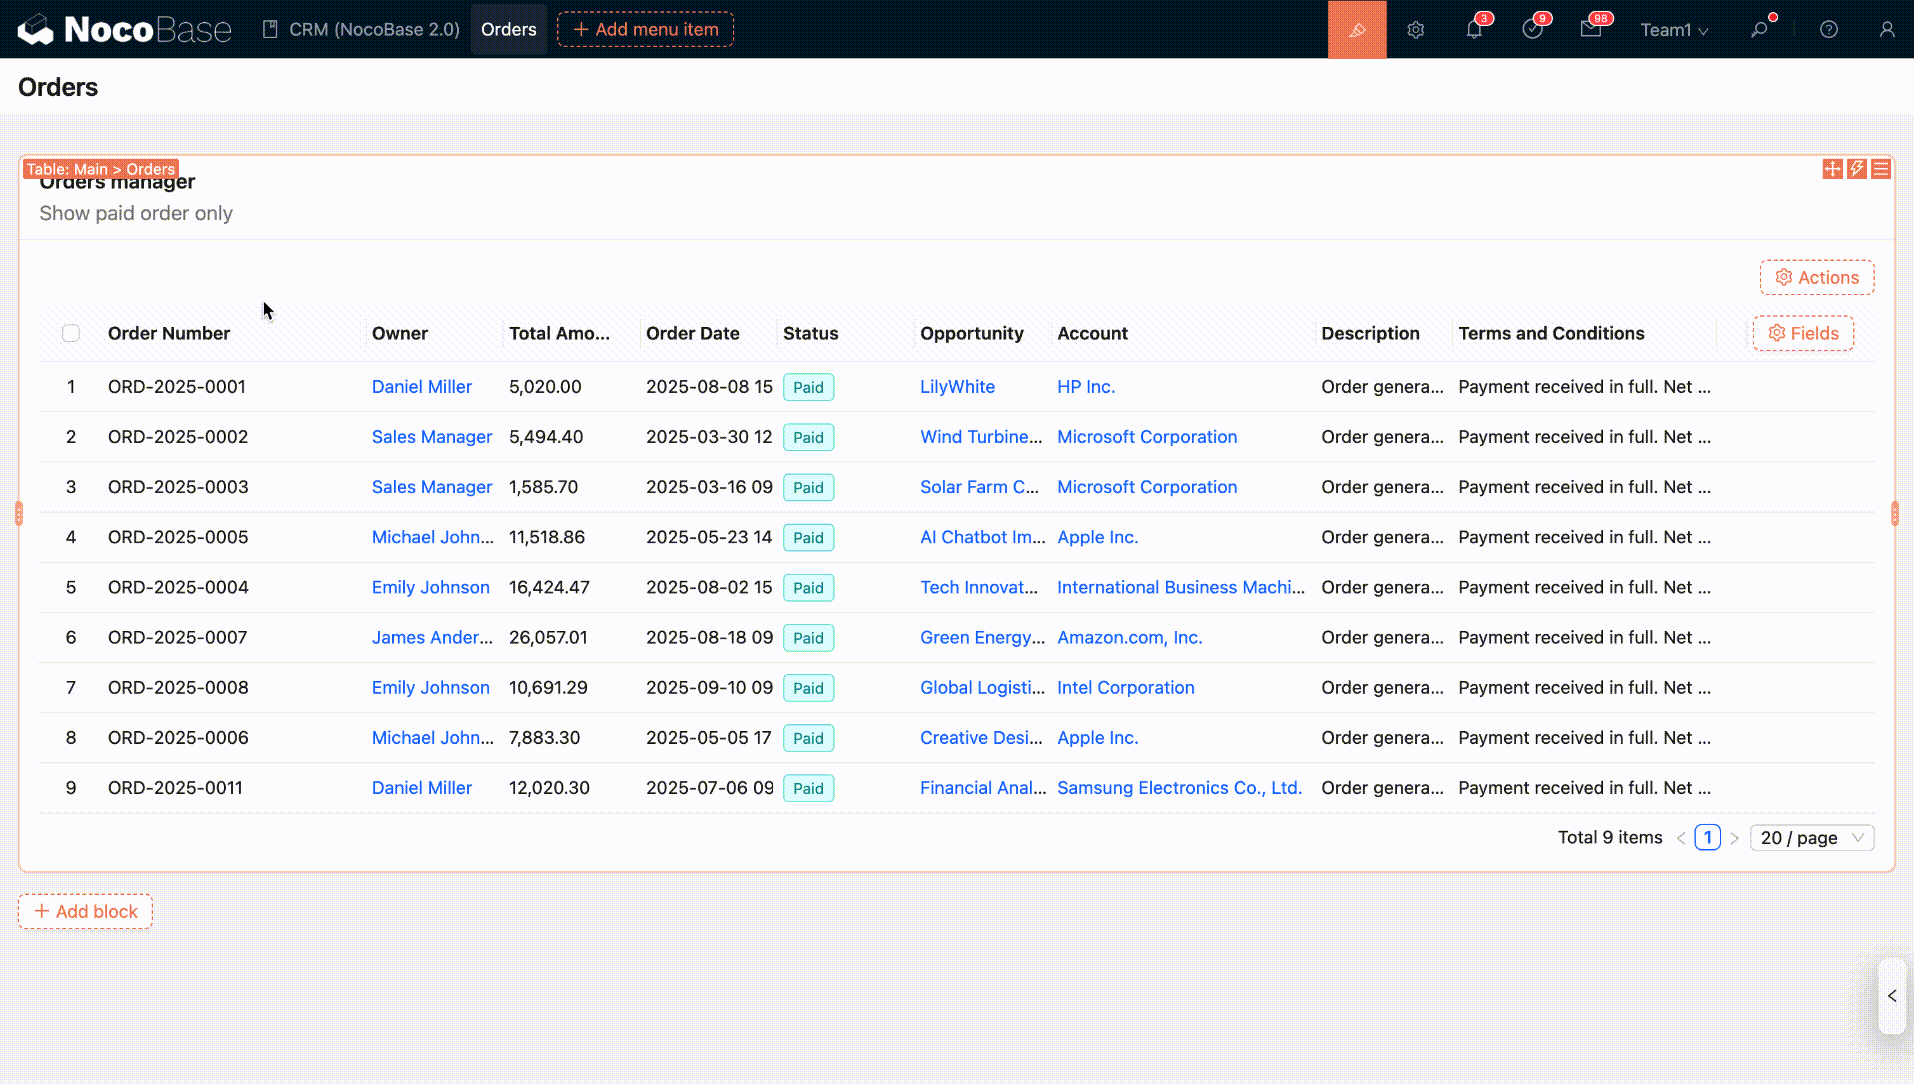Viewport: 1914px width, 1084px height.
Task: Open the help question mark icon
Action: tap(1828, 30)
